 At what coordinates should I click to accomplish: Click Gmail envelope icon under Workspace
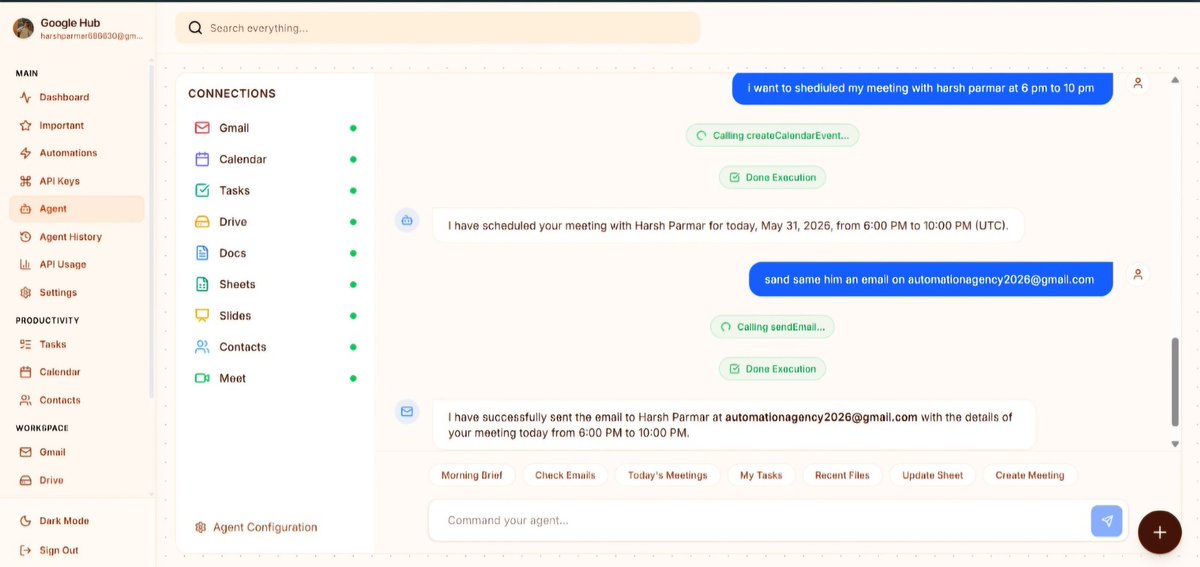tap(26, 452)
